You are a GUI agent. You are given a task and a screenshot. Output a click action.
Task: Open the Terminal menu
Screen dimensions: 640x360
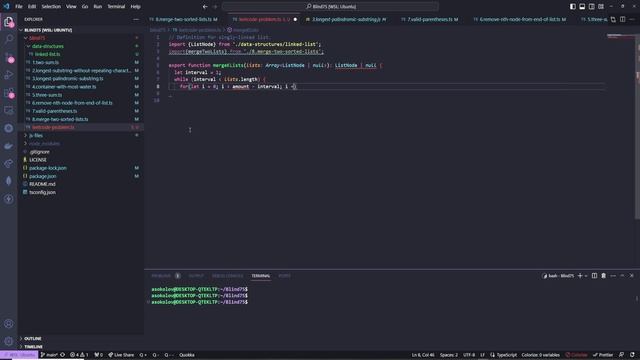coord(116,7)
